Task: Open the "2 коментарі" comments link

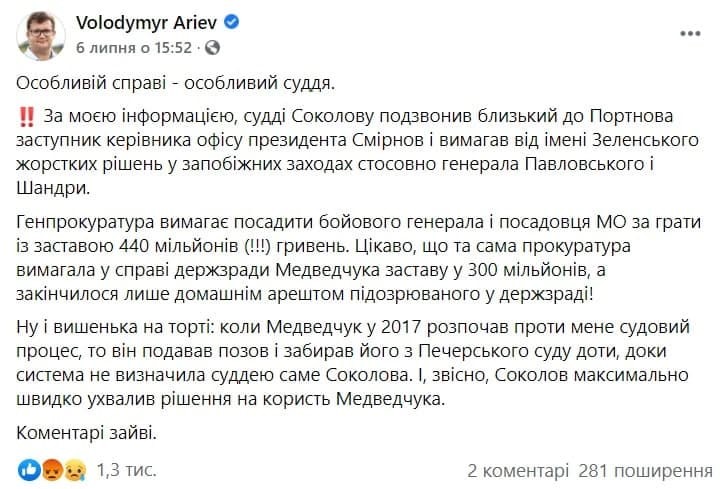Action: pyautogui.click(x=518, y=470)
